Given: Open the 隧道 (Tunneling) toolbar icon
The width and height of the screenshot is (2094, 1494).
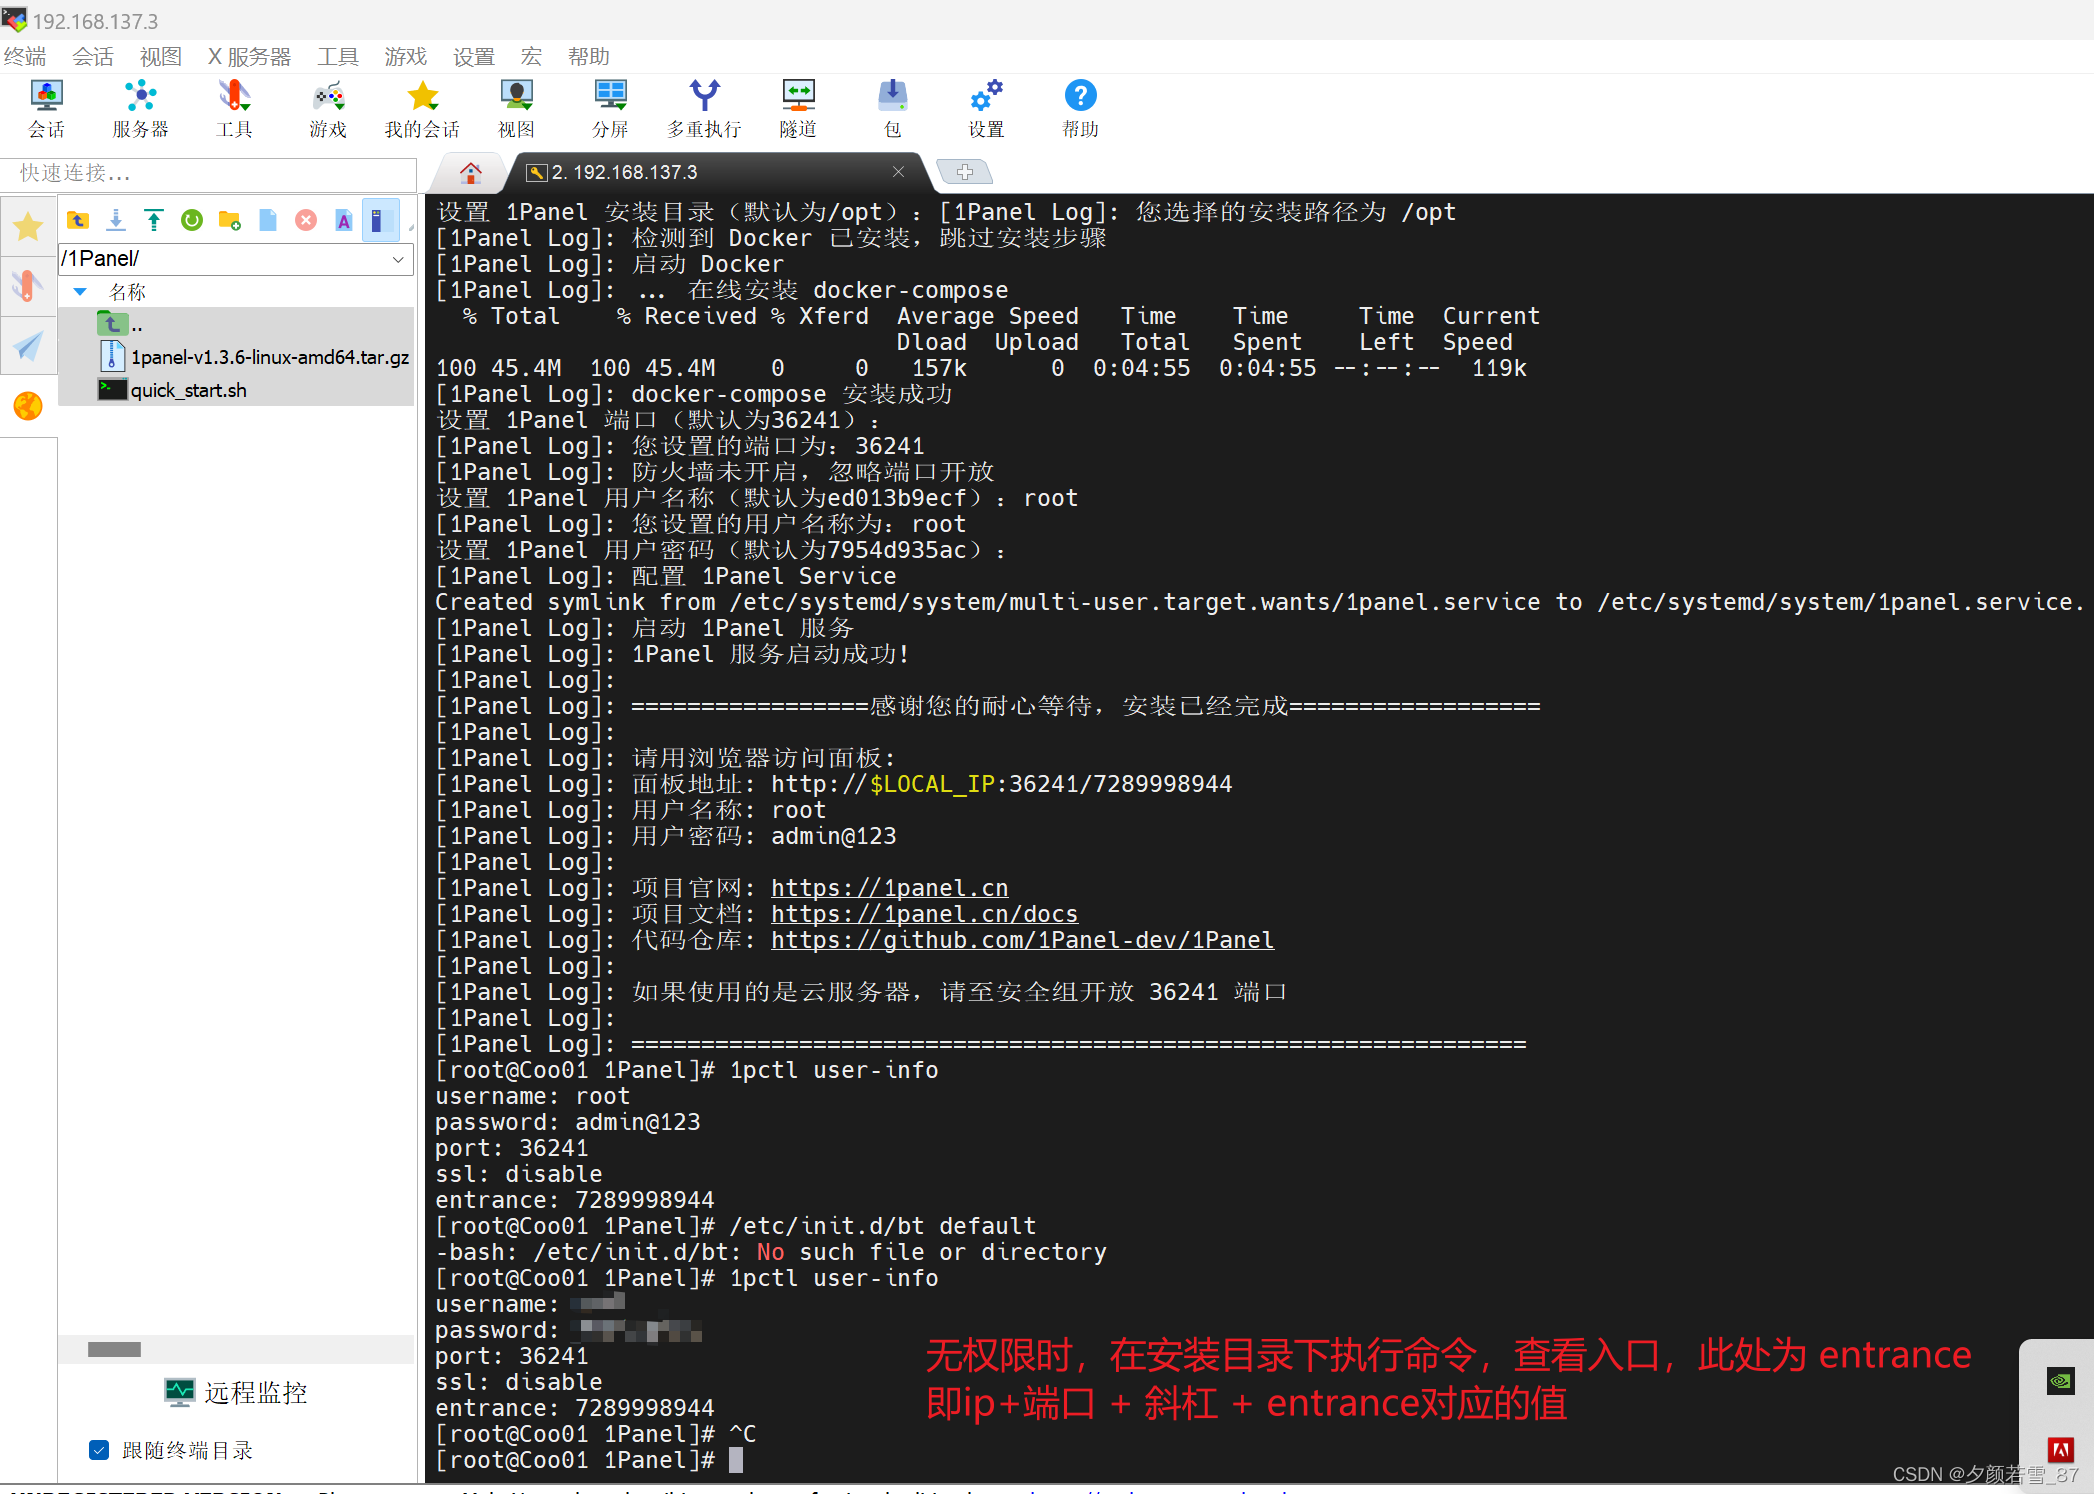Looking at the screenshot, I should click(x=798, y=108).
